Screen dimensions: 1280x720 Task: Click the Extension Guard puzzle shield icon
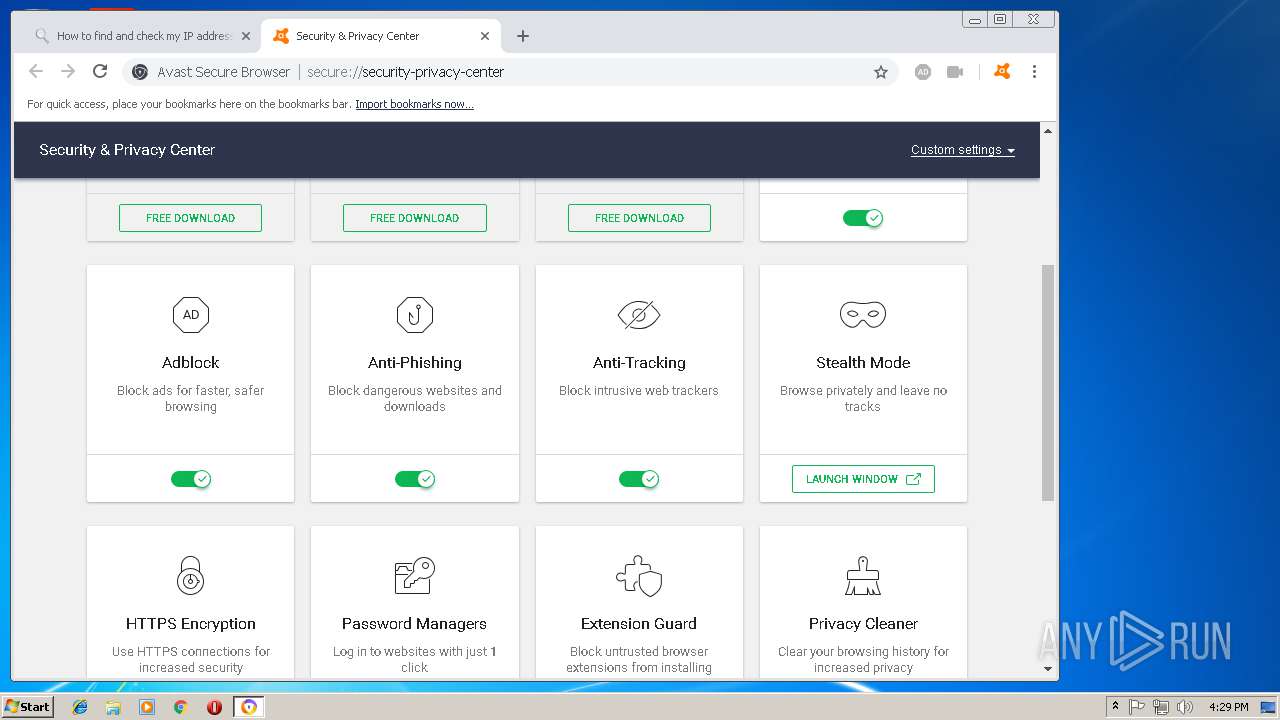click(x=639, y=576)
